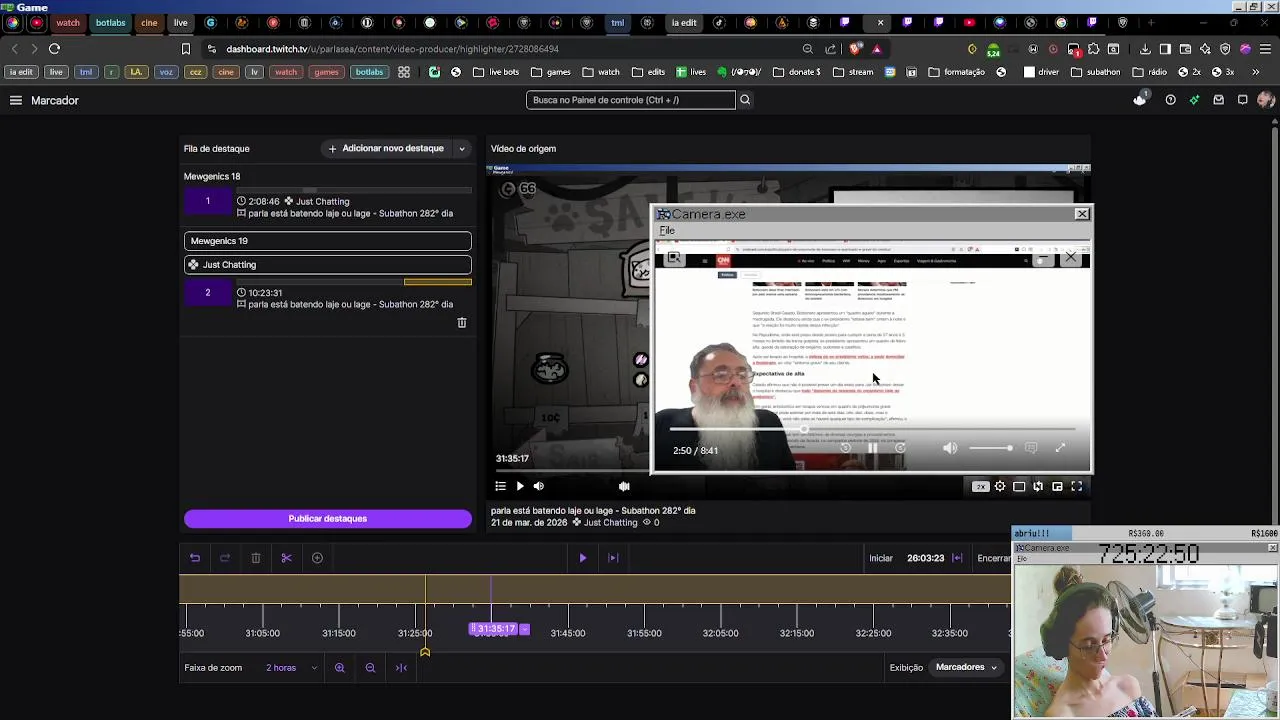
Task: Open the notifications icon with badge
Action: [x=1141, y=99]
